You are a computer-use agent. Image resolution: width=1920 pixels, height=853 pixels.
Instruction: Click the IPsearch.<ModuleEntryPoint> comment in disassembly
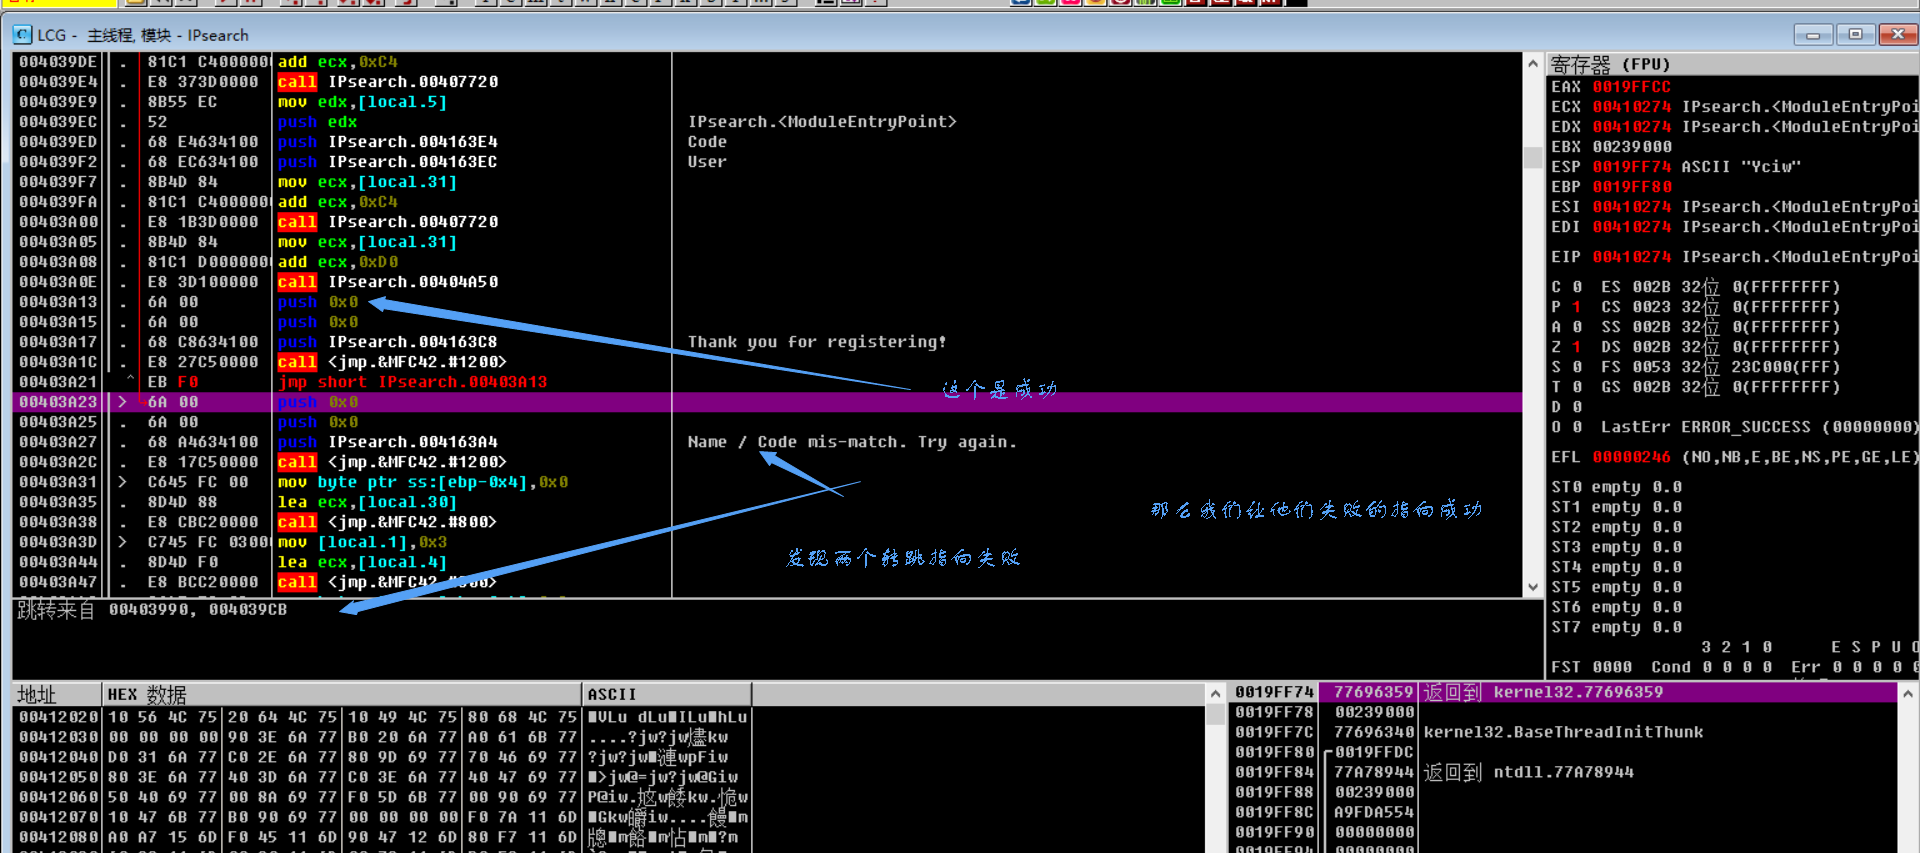coord(822,122)
